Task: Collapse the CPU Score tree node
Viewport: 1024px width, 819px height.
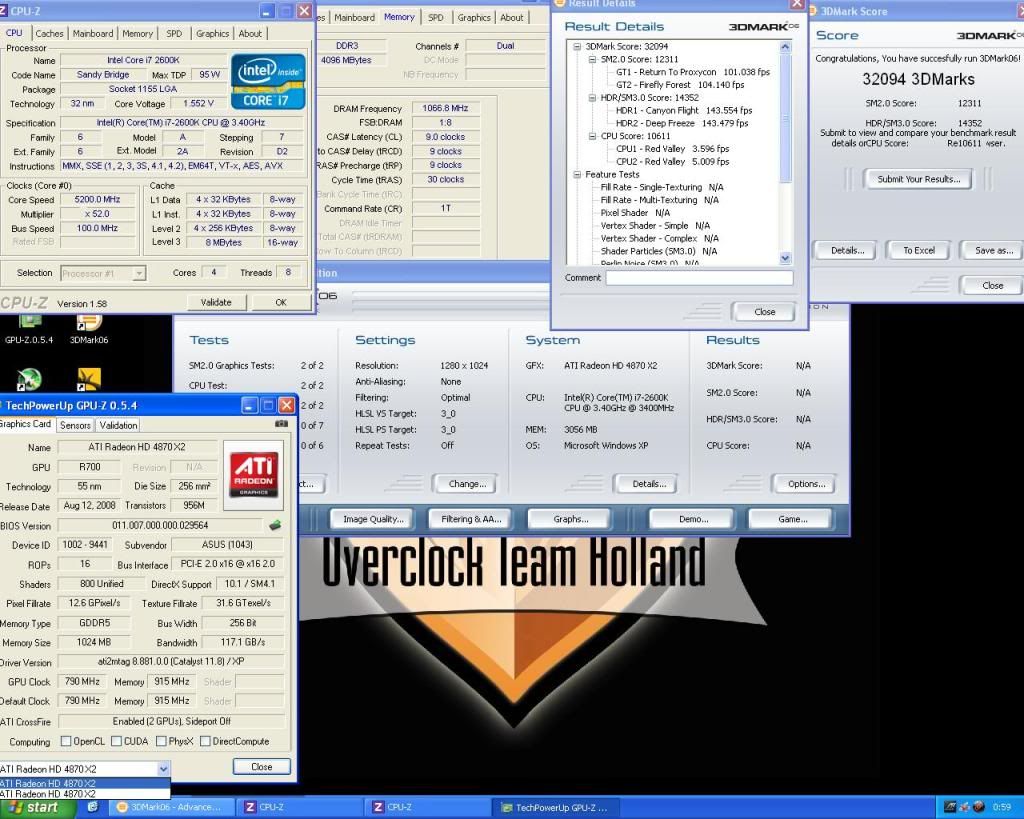Action: pyautogui.click(x=592, y=136)
